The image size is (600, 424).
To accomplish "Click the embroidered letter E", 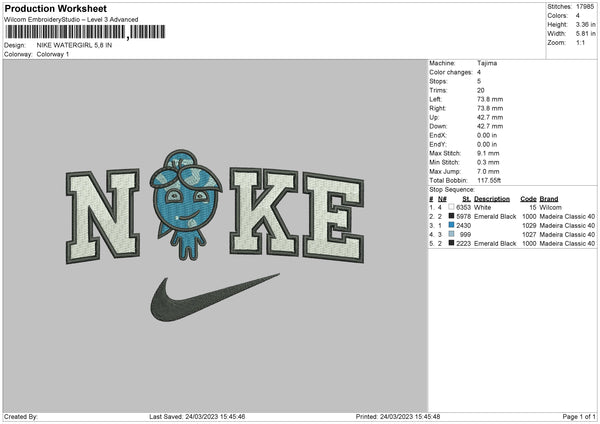I will [x=333, y=217].
